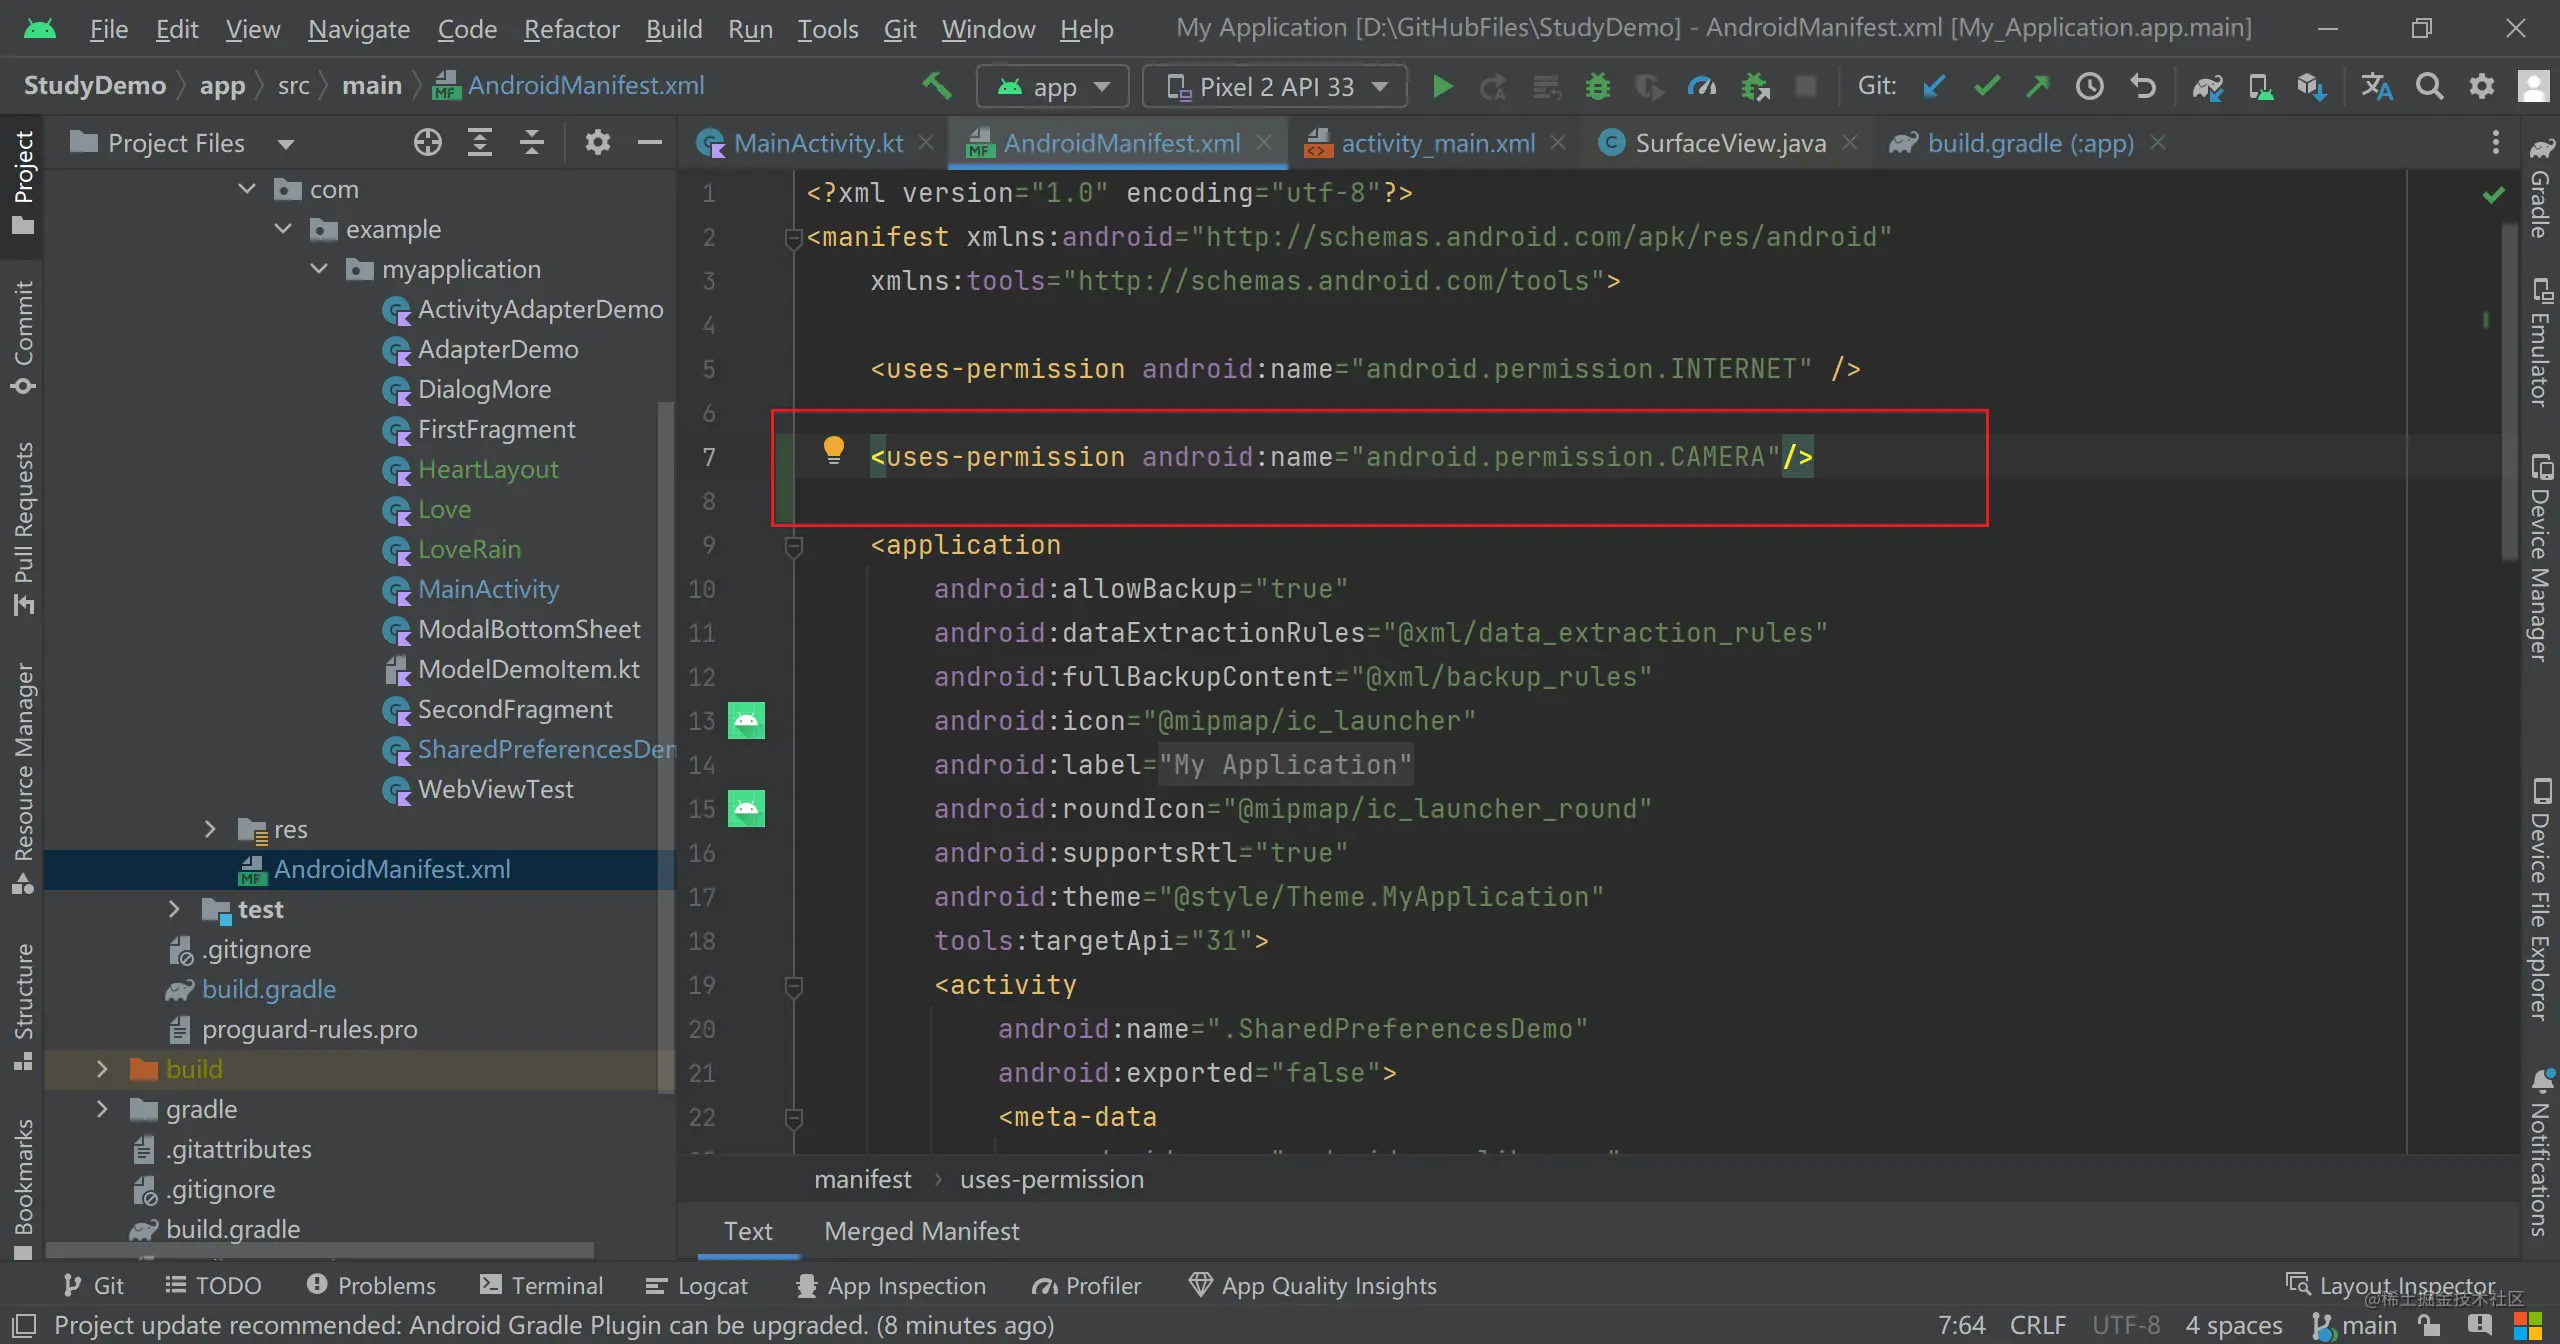
Task: Open Device Manager toolbar icon
Action: 2260,87
